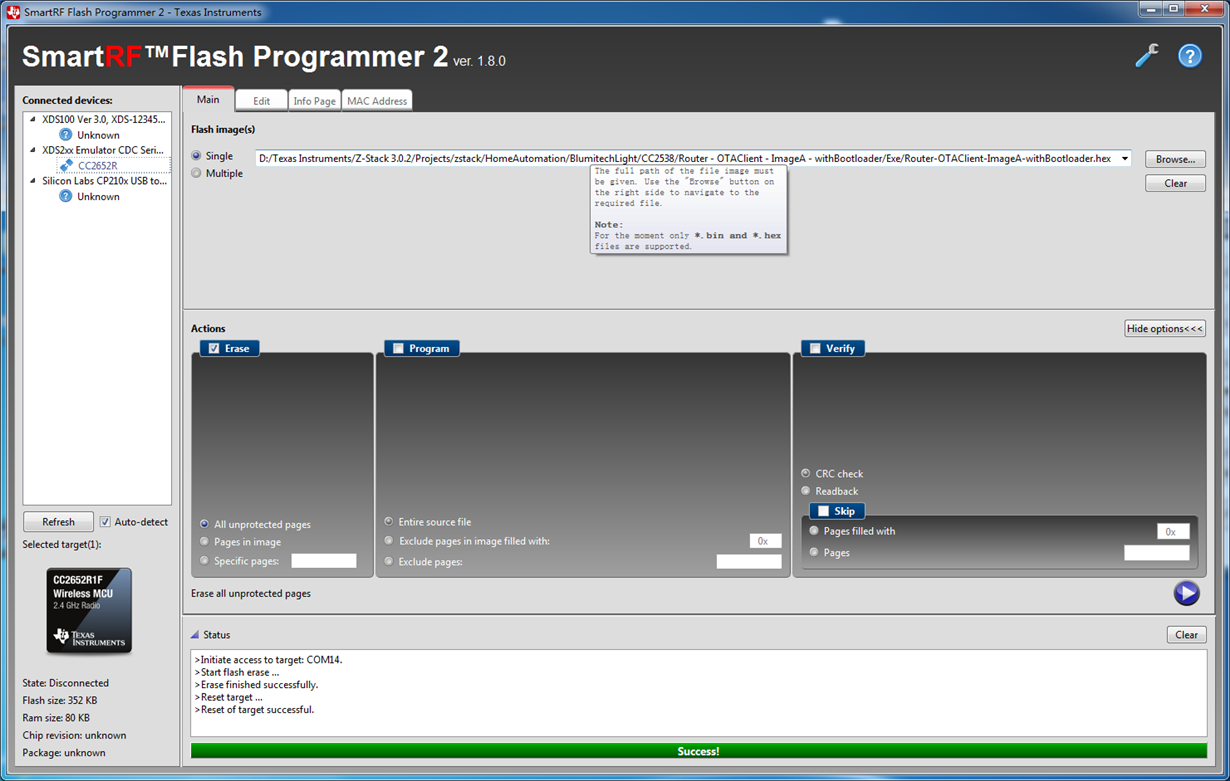Click the Exclude pages input field
This screenshot has width=1230, height=781.
click(x=749, y=562)
